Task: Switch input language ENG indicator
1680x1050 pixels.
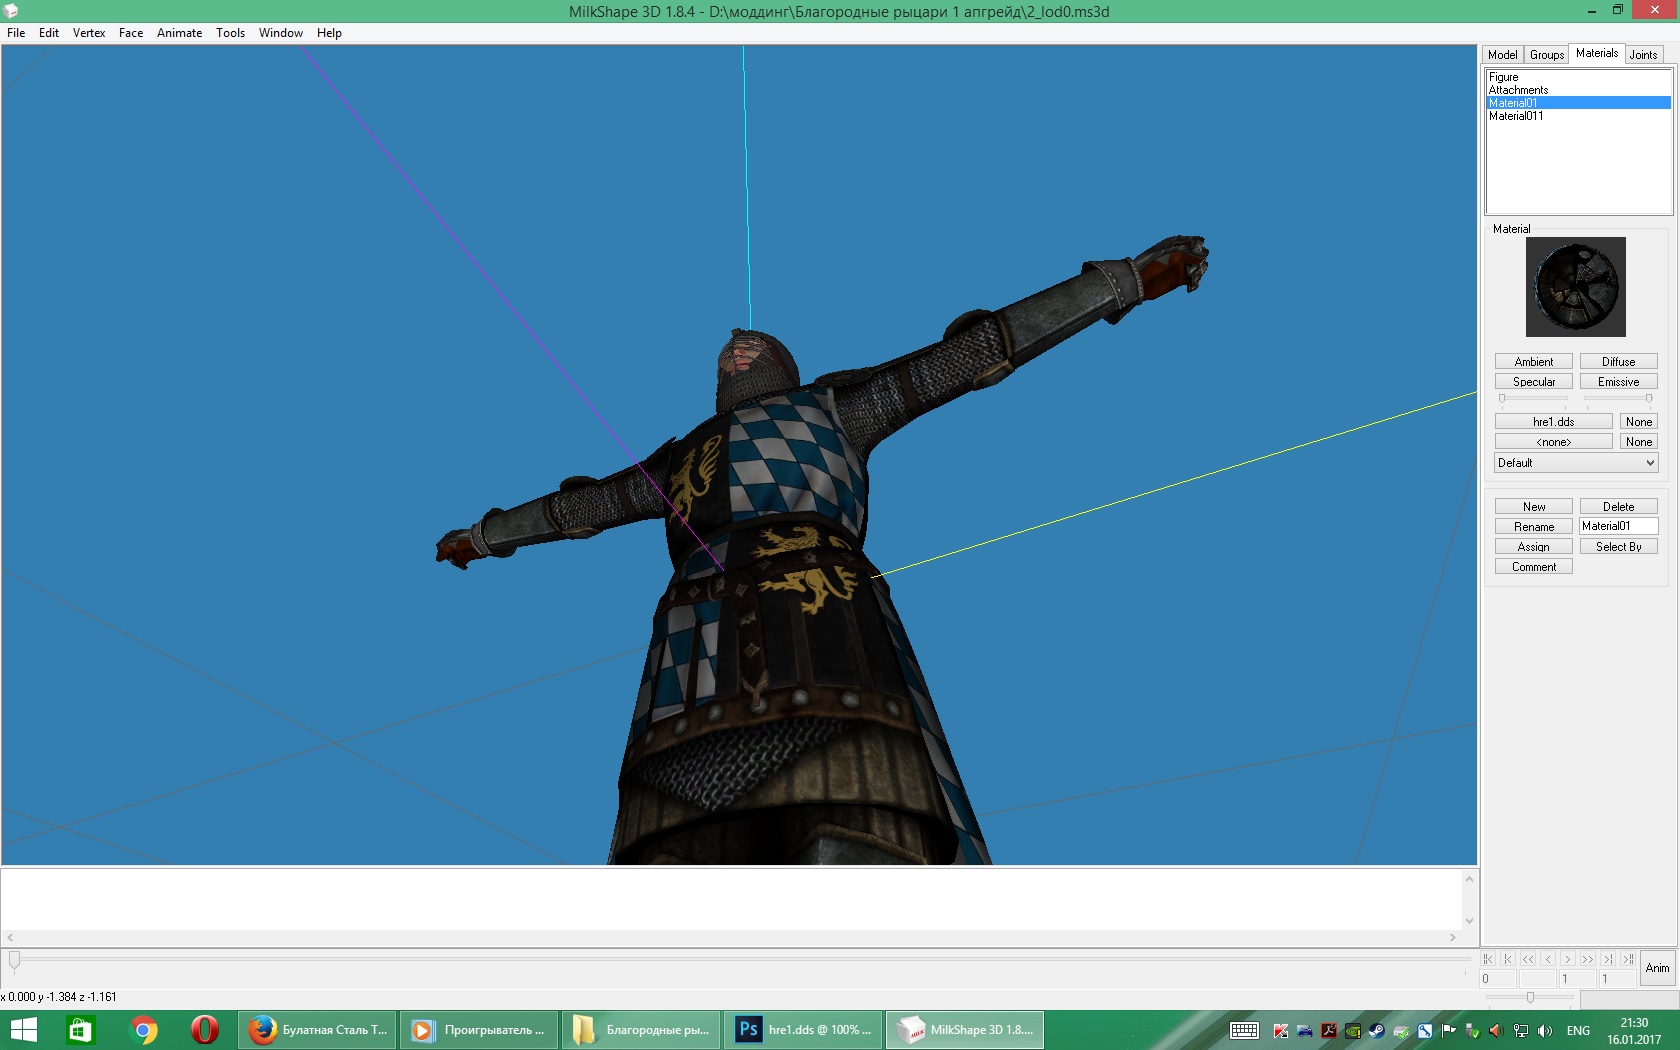Action: click(1578, 1031)
